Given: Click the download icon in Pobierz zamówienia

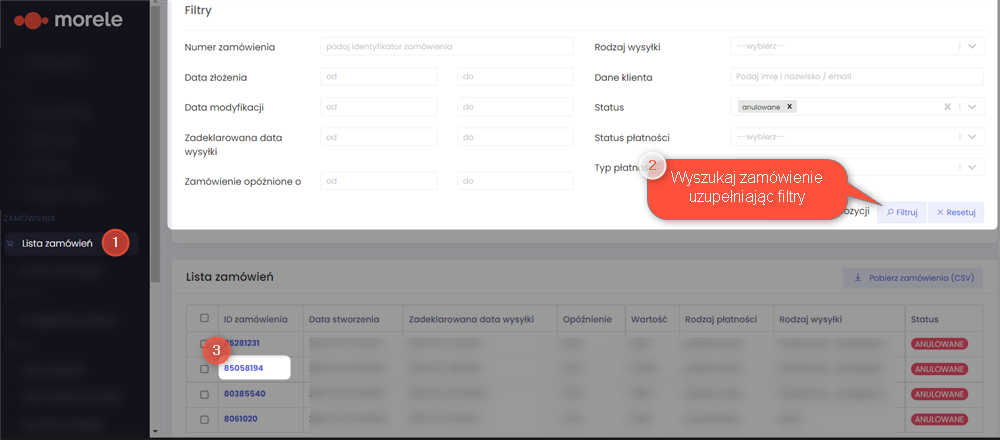Looking at the screenshot, I should click(x=858, y=278).
